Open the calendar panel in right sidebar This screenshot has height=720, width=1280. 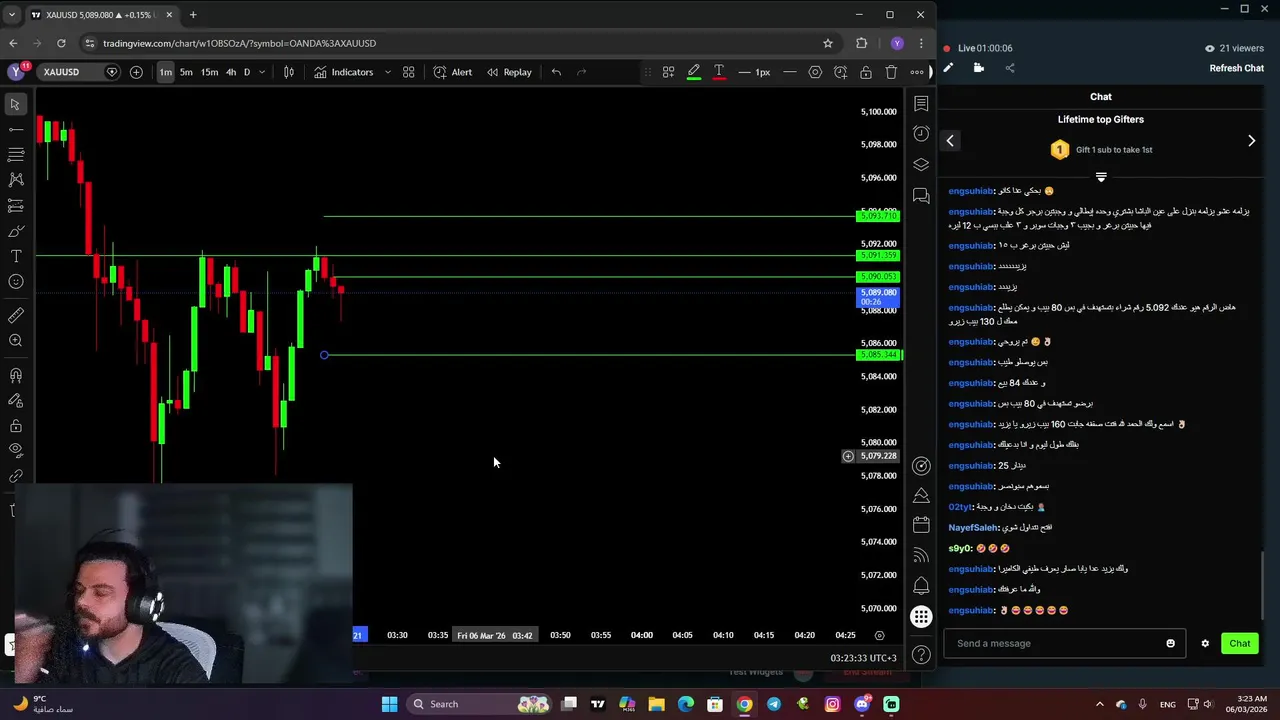[921, 525]
